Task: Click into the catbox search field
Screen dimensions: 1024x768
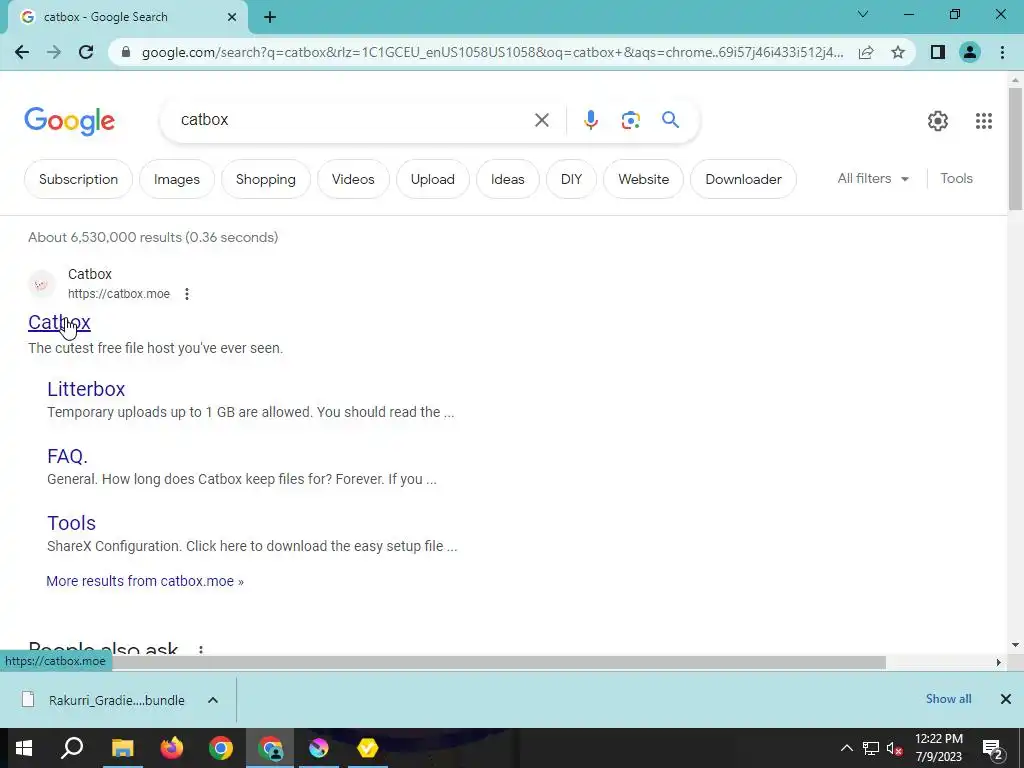Action: [x=349, y=120]
